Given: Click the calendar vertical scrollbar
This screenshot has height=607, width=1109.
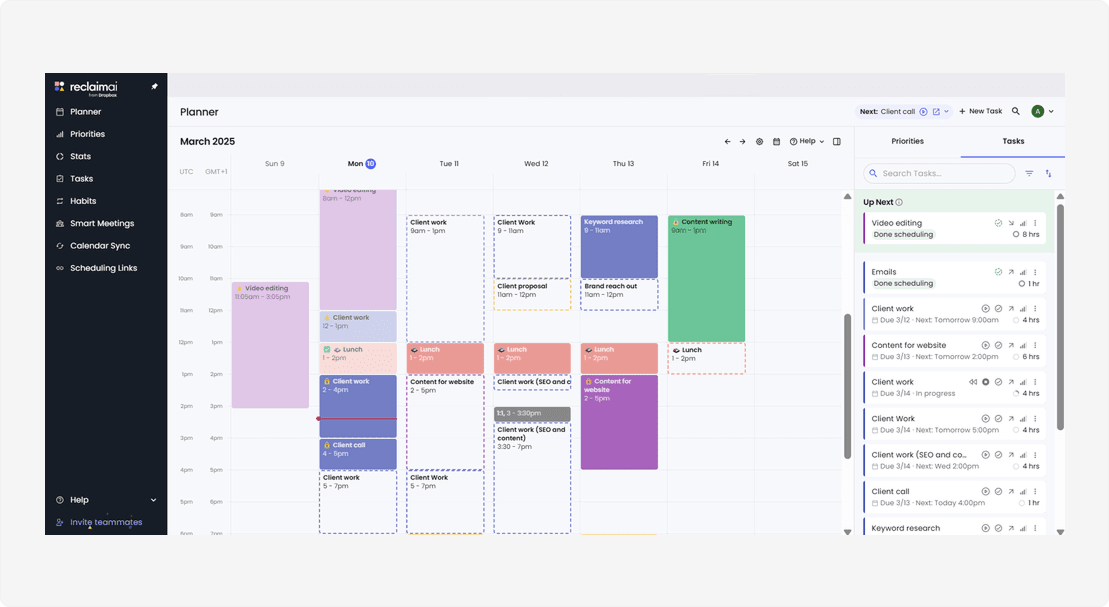Looking at the screenshot, I should click(847, 386).
